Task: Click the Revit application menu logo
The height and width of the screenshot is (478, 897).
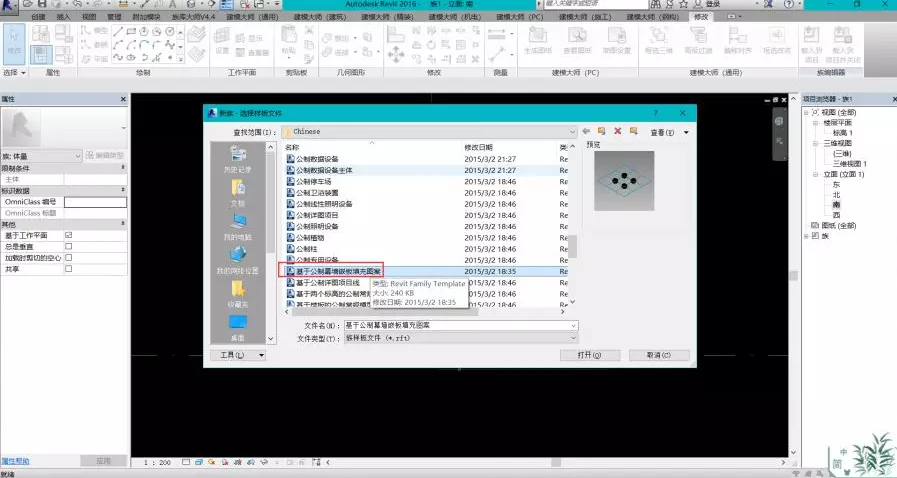Action: (x=8, y=5)
